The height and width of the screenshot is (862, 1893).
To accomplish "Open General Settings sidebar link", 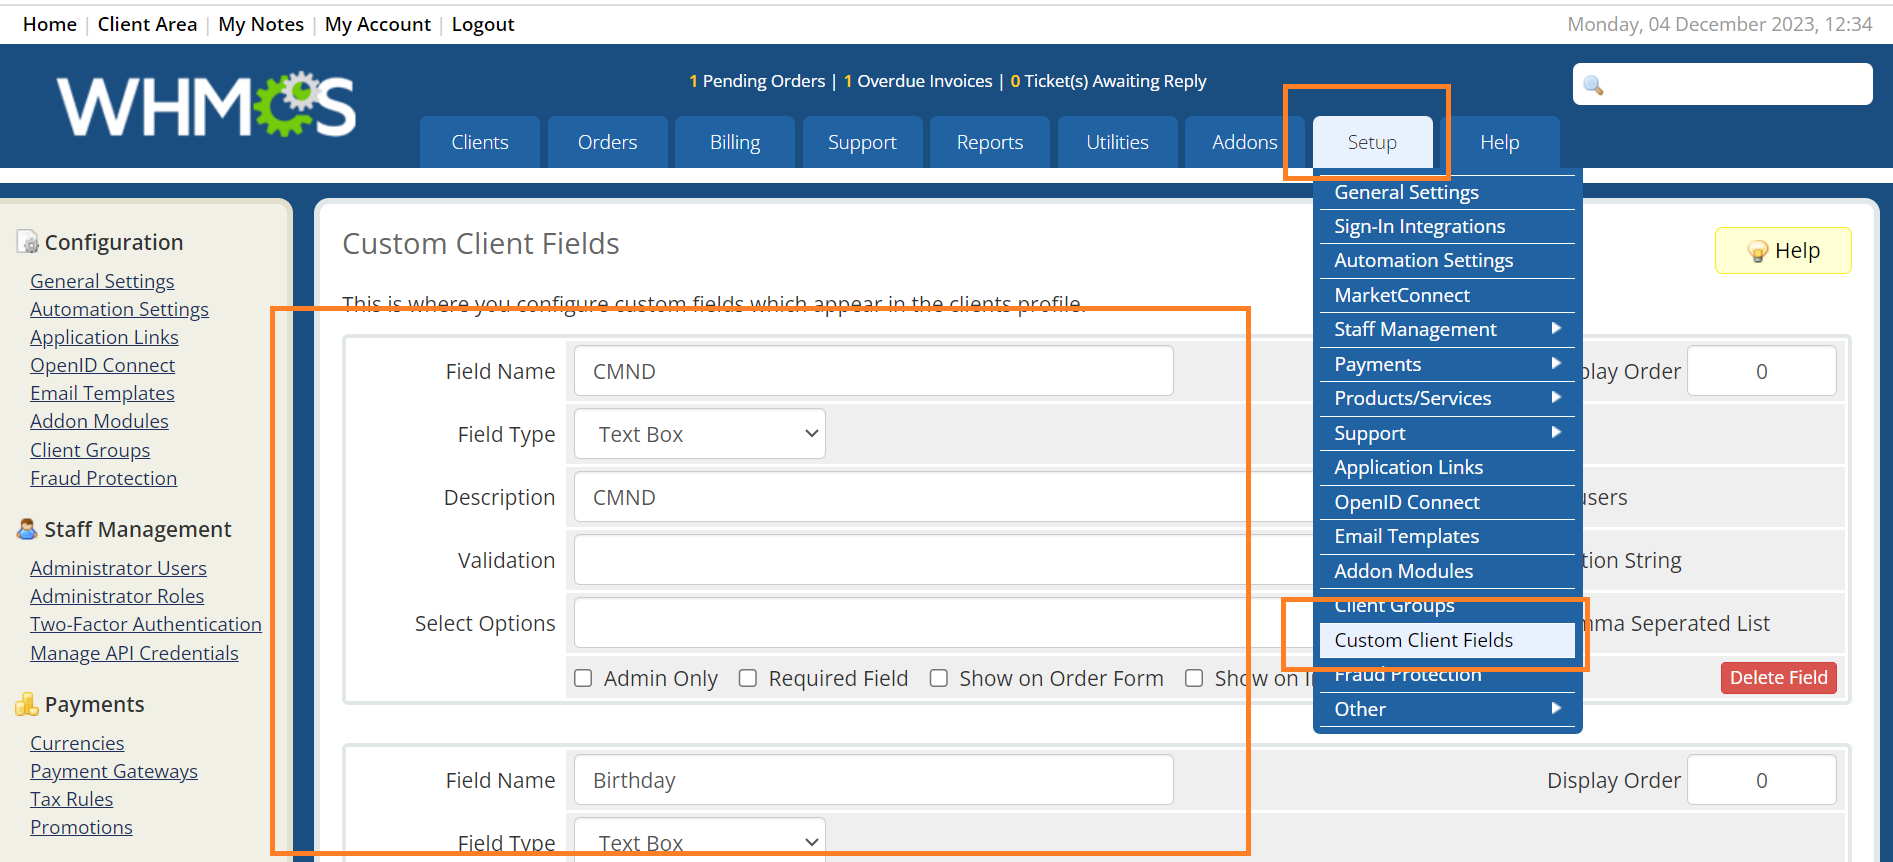I will pyautogui.click(x=102, y=281).
